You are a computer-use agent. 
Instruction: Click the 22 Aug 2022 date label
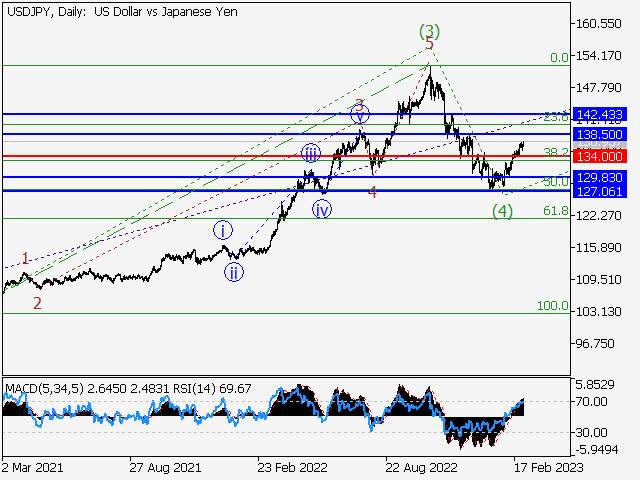[421, 467]
